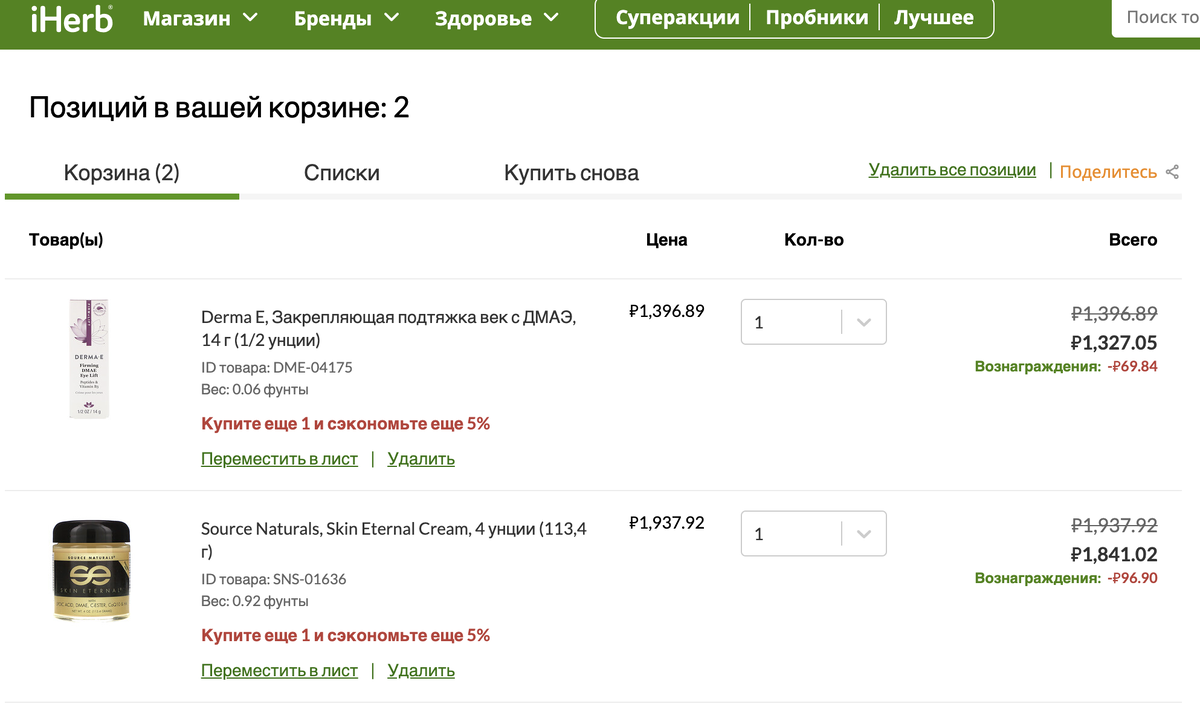Image resolution: width=1200 pixels, height=721 pixels.
Task: Click the ID товара: DME-04175 text
Action: click(x=277, y=367)
